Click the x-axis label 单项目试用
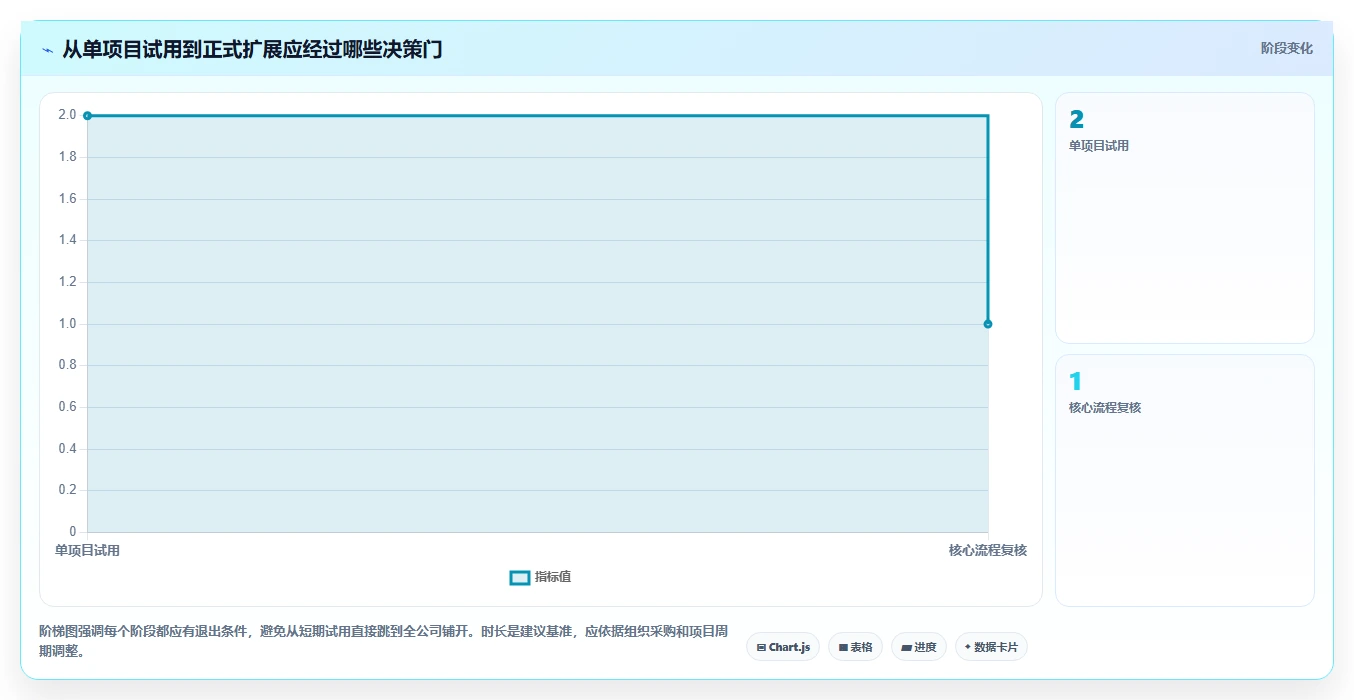This screenshot has height=700, width=1354. [x=87, y=550]
